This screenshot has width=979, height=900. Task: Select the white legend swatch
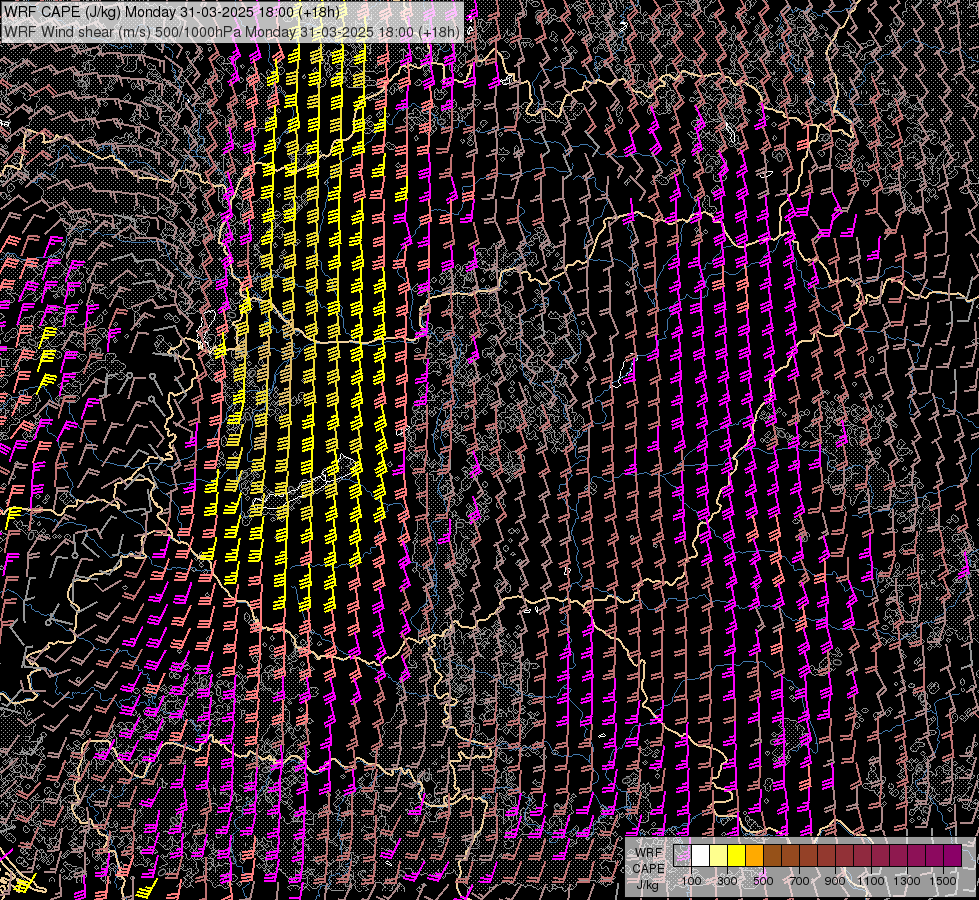tap(701, 855)
